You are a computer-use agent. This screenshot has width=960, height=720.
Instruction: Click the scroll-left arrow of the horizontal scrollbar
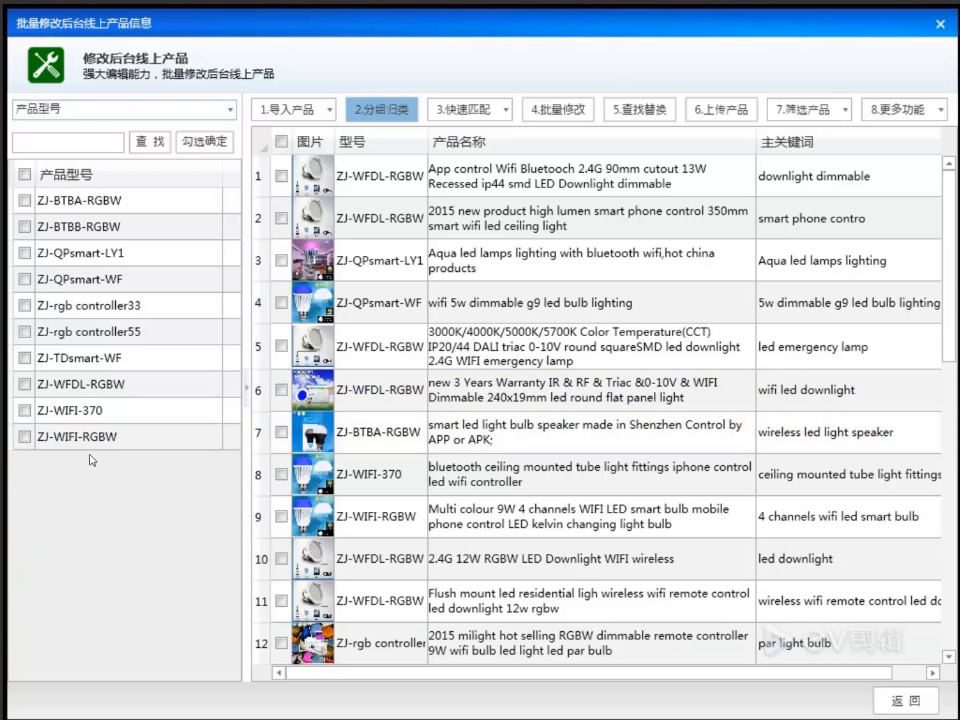279,673
